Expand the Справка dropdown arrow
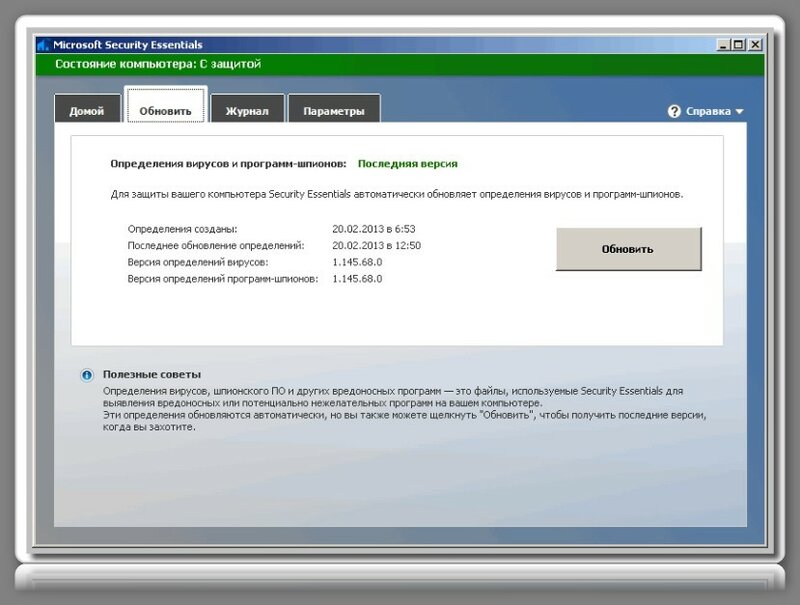This screenshot has width=800, height=605. coord(739,111)
